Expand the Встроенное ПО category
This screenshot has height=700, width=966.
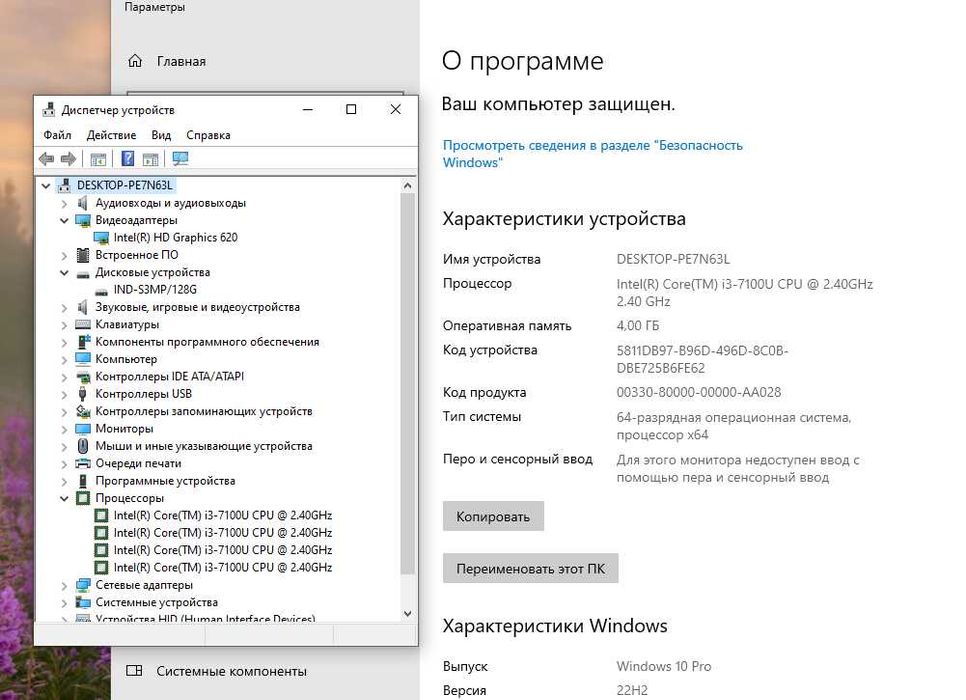(x=64, y=254)
